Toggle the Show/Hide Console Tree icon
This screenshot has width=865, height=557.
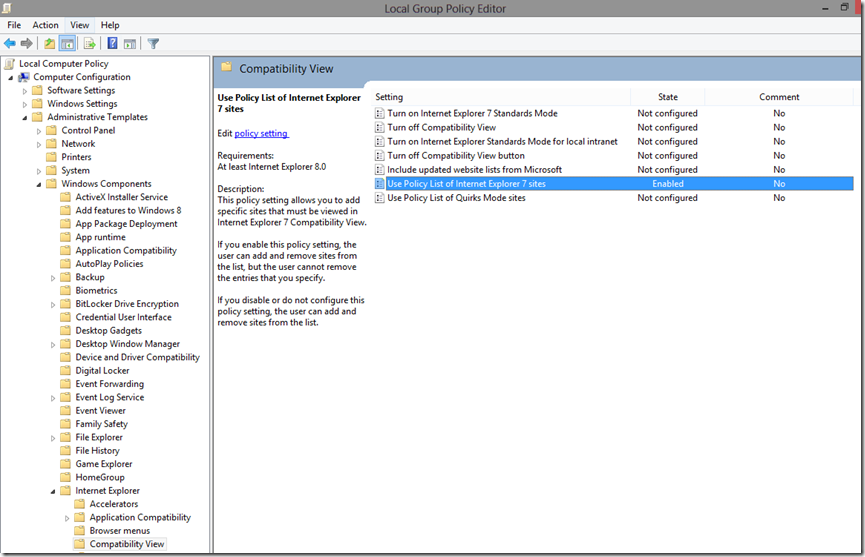67,43
